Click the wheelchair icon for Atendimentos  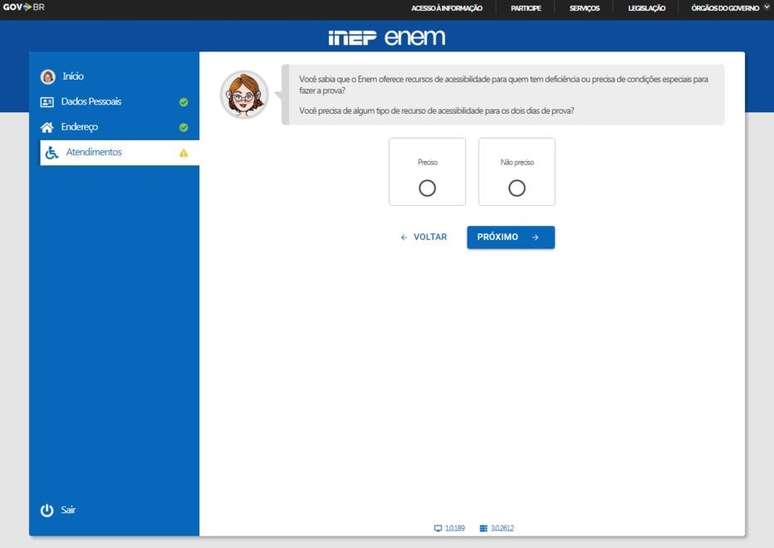51,153
